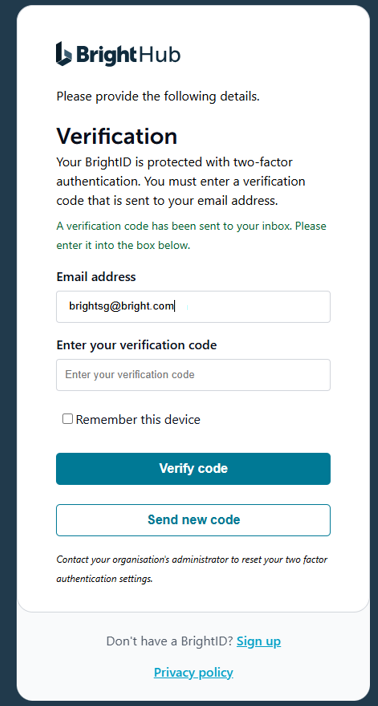This screenshot has height=706, width=378.
Task: Click 'Please provide the following details' text
Action: point(158,96)
